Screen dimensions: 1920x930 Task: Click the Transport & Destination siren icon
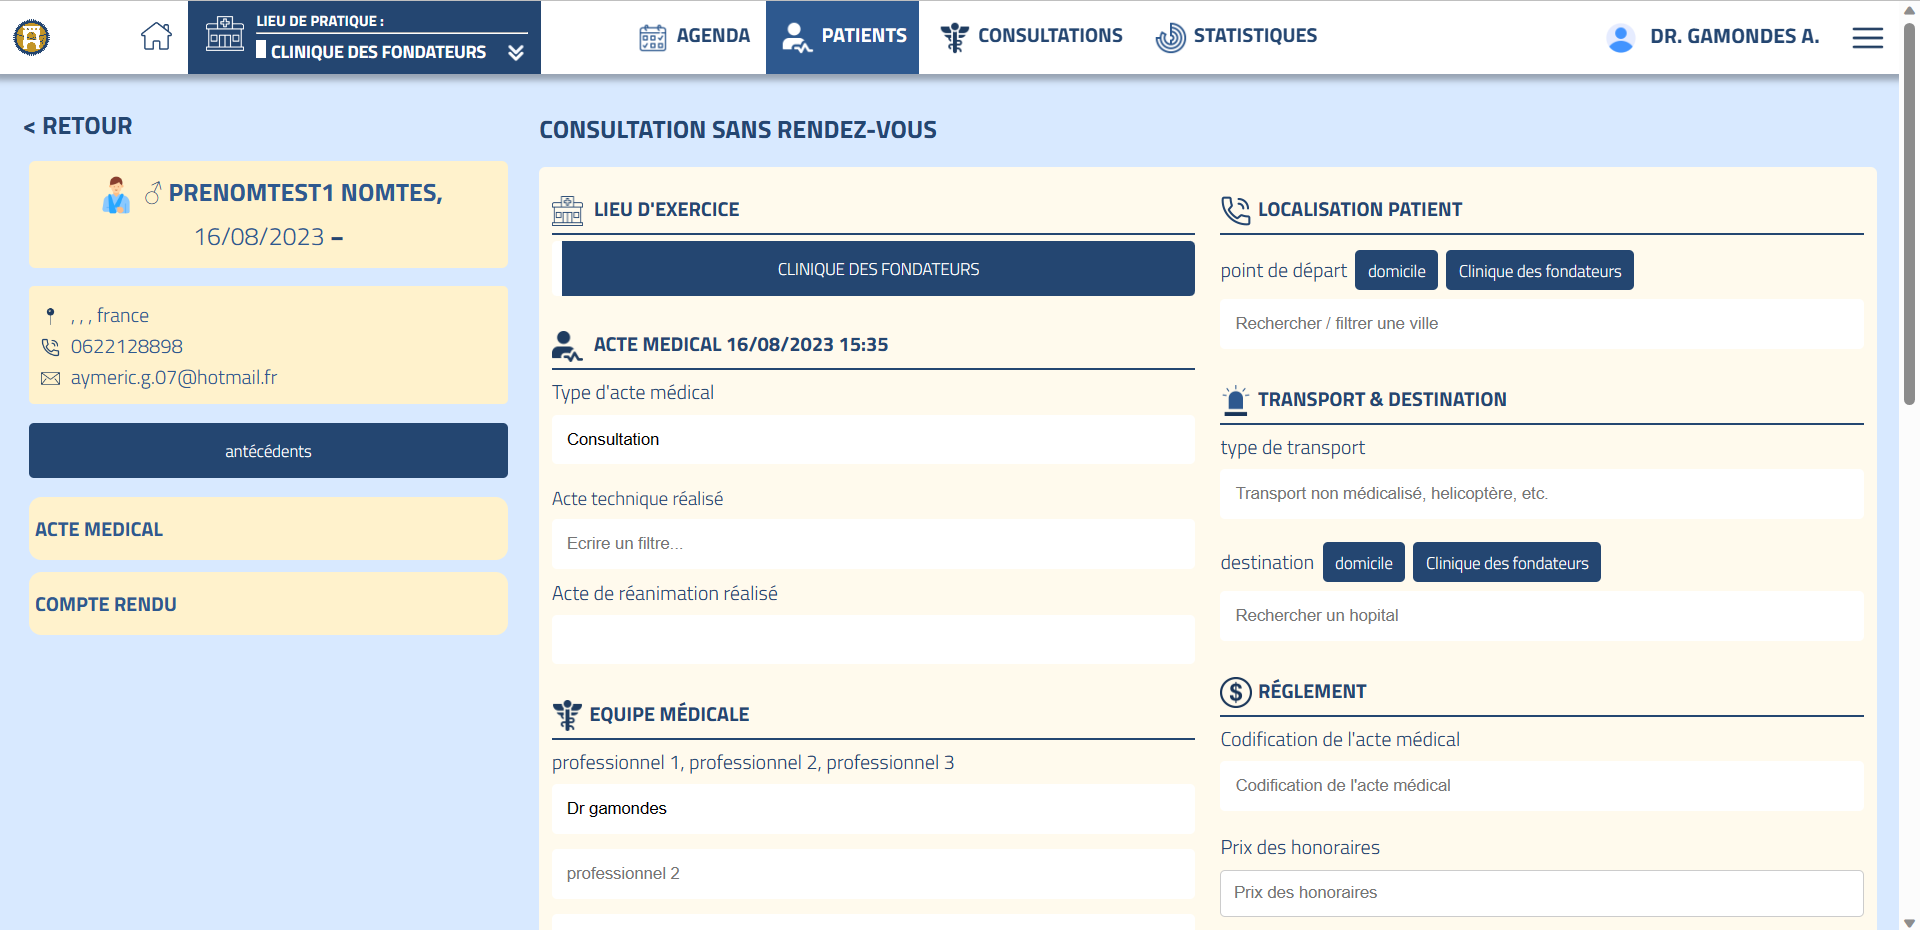(1236, 400)
